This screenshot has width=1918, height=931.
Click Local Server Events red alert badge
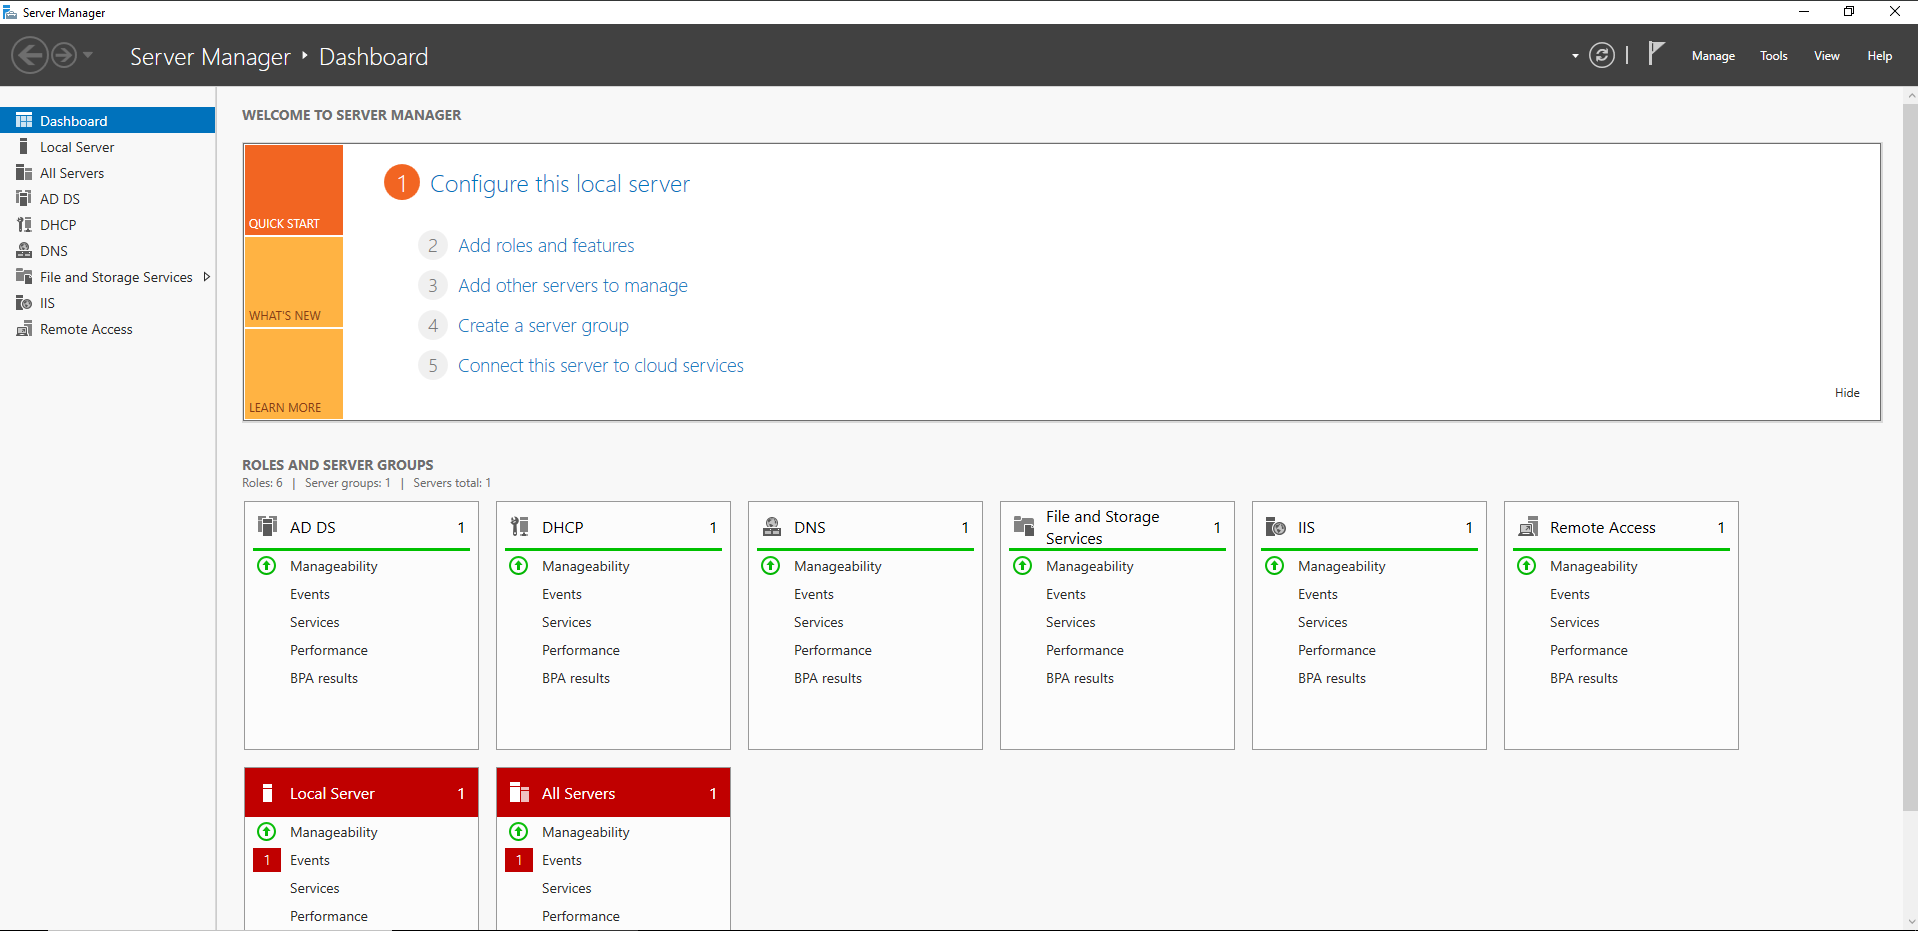tap(267, 860)
